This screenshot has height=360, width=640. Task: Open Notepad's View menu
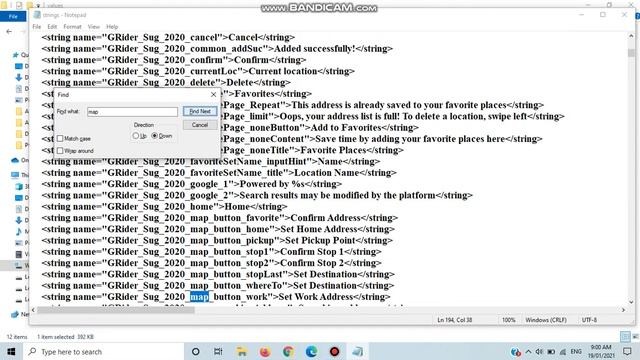(x=93, y=27)
